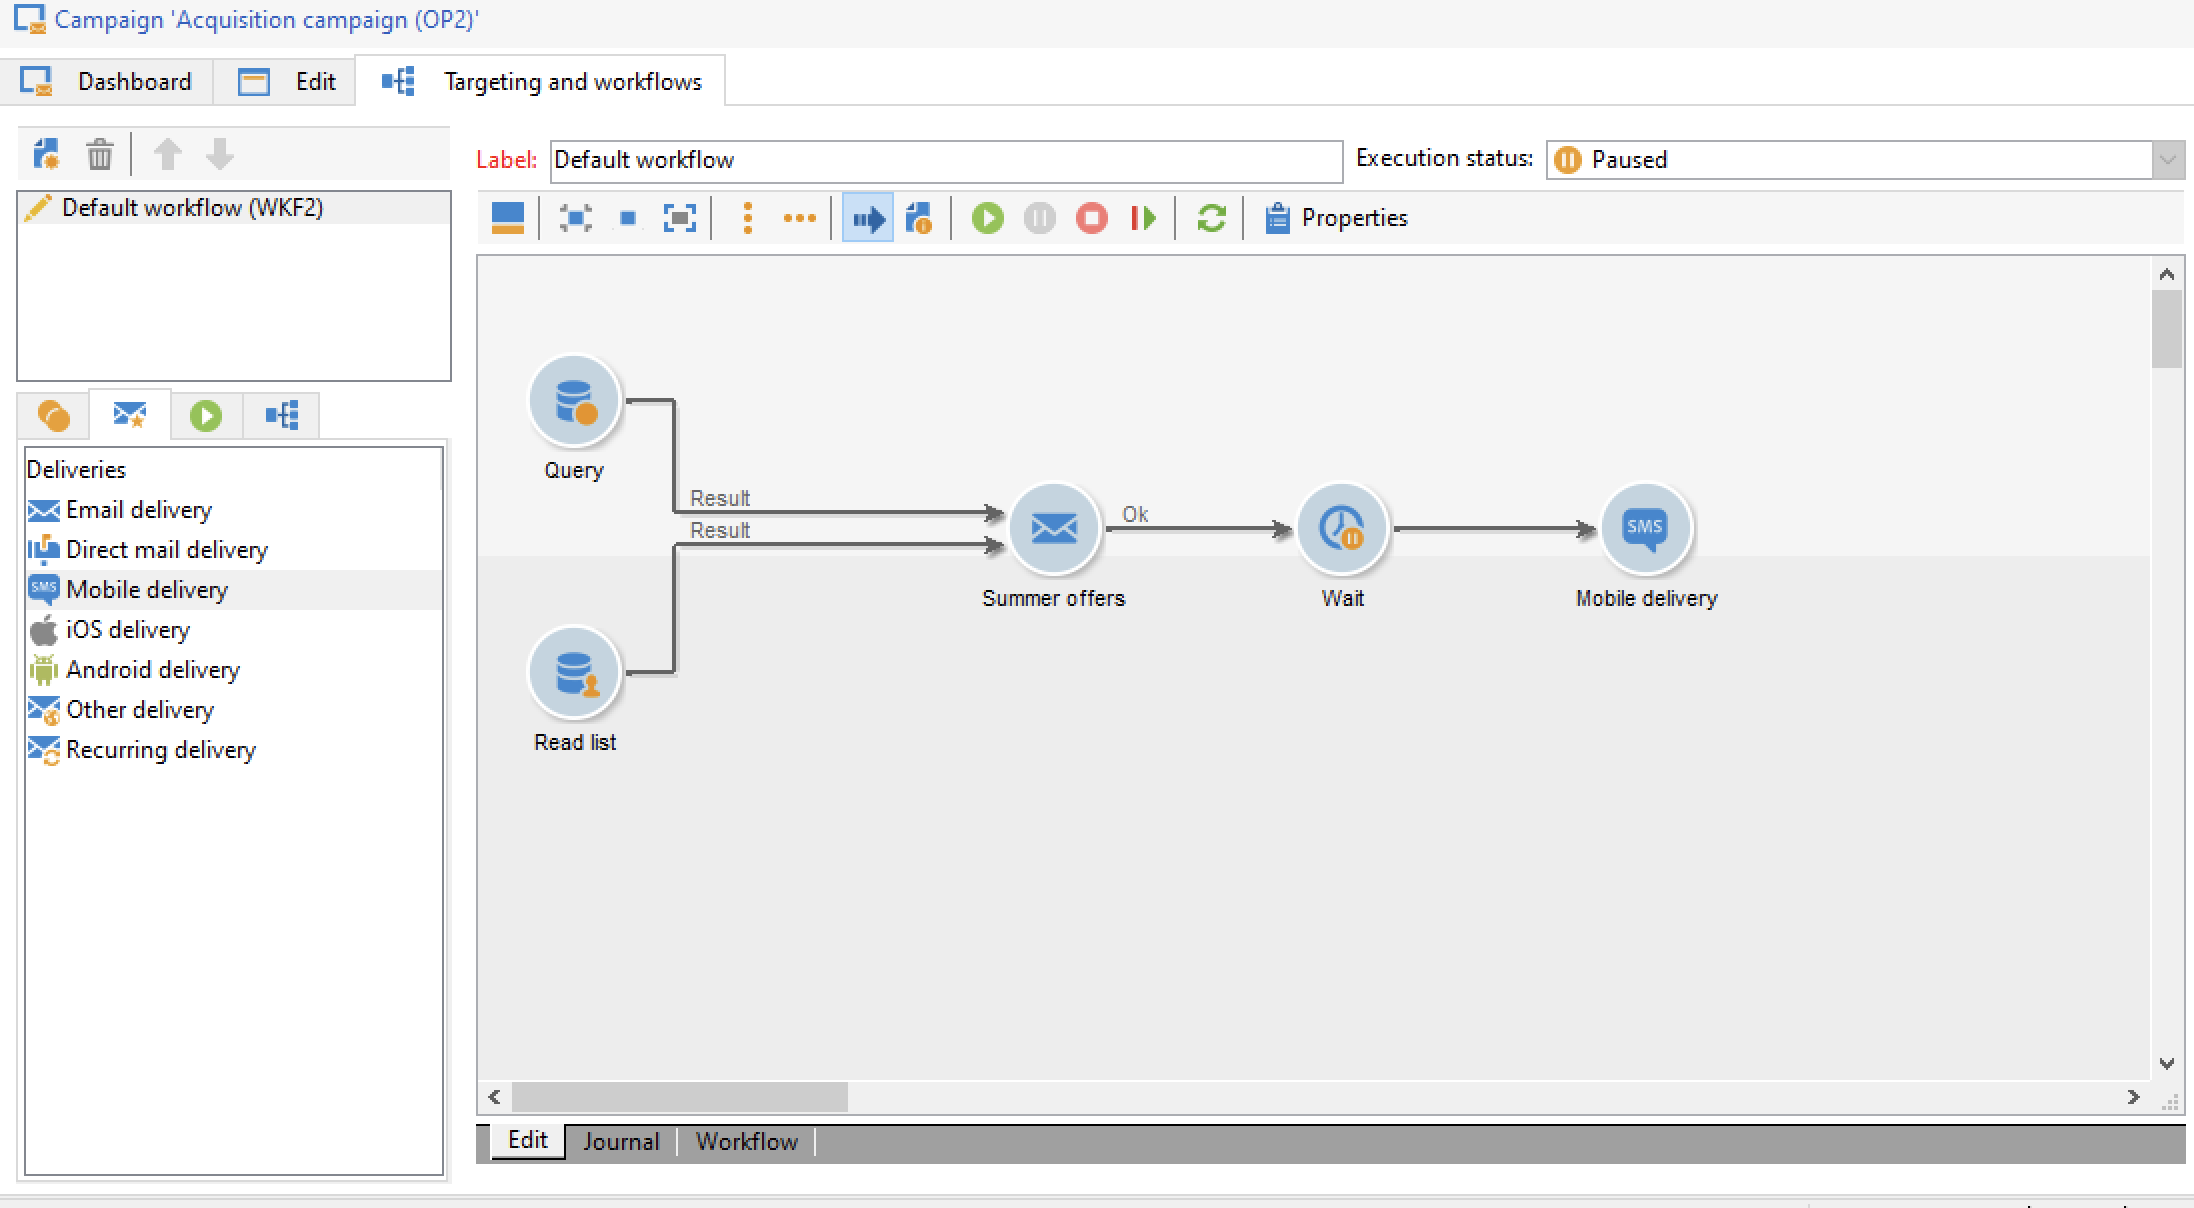Create a new workflow from the list toolbar
Image resolution: width=2194 pixels, height=1208 pixels.
point(46,155)
